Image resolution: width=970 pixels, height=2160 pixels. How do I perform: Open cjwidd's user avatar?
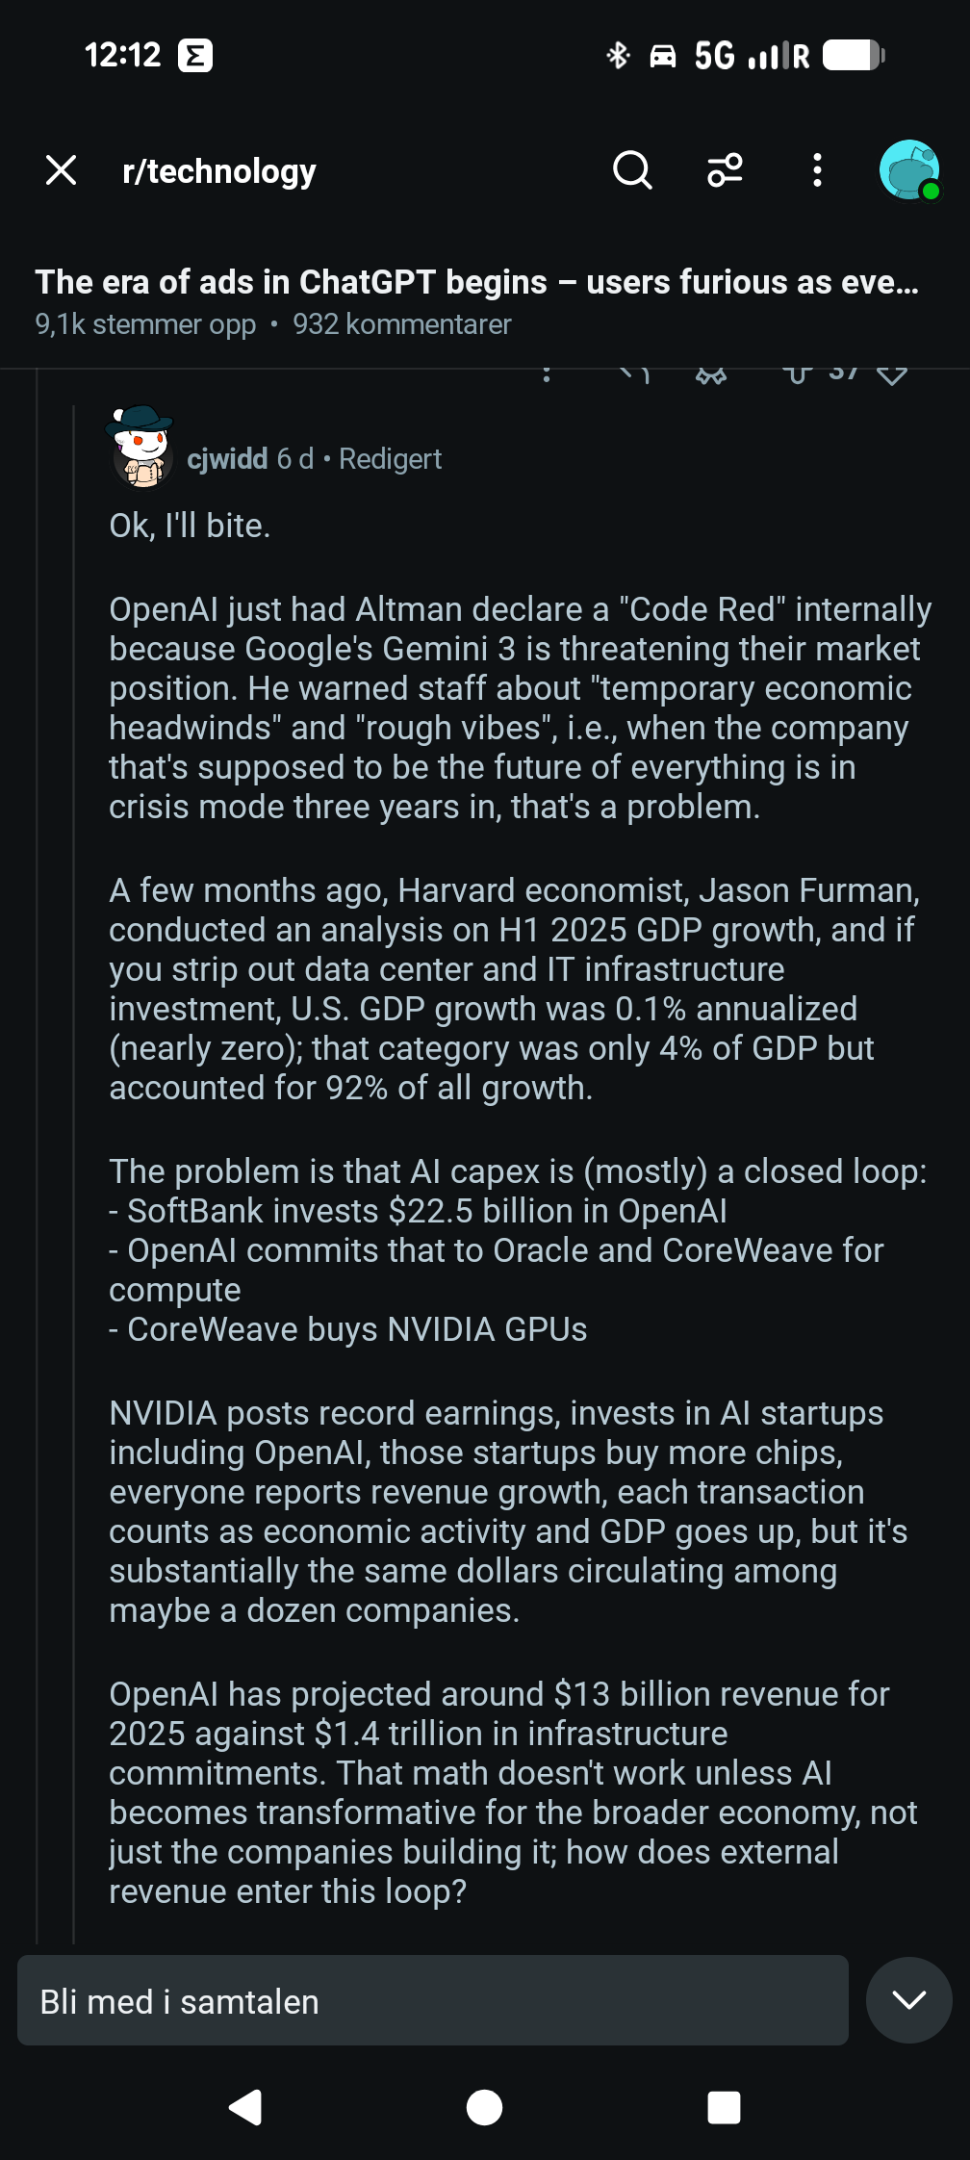pyautogui.click(x=142, y=448)
